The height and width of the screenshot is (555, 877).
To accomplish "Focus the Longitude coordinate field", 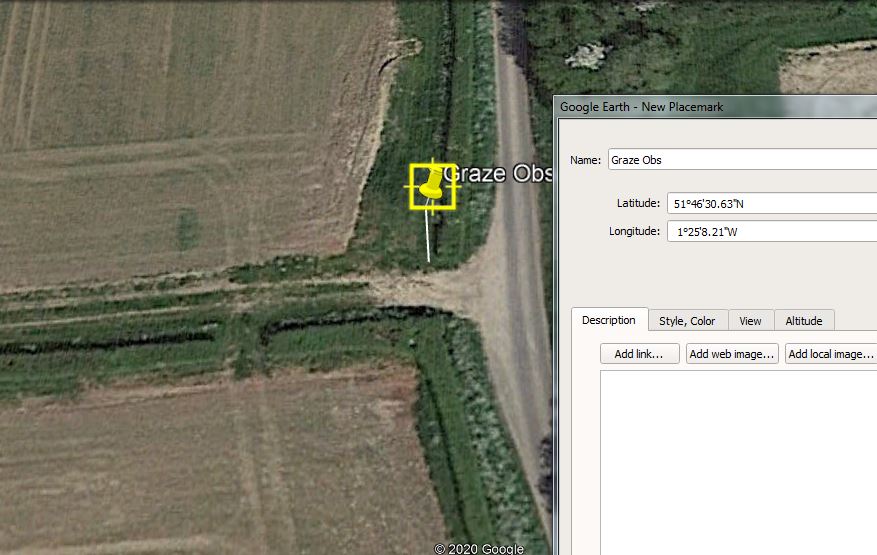I will (x=770, y=232).
